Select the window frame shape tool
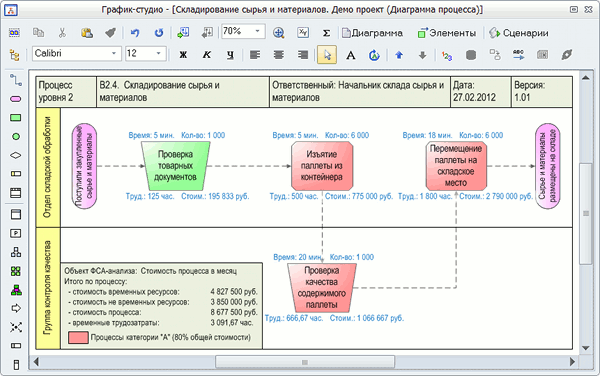This screenshot has width=600, height=376. click(x=16, y=214)
